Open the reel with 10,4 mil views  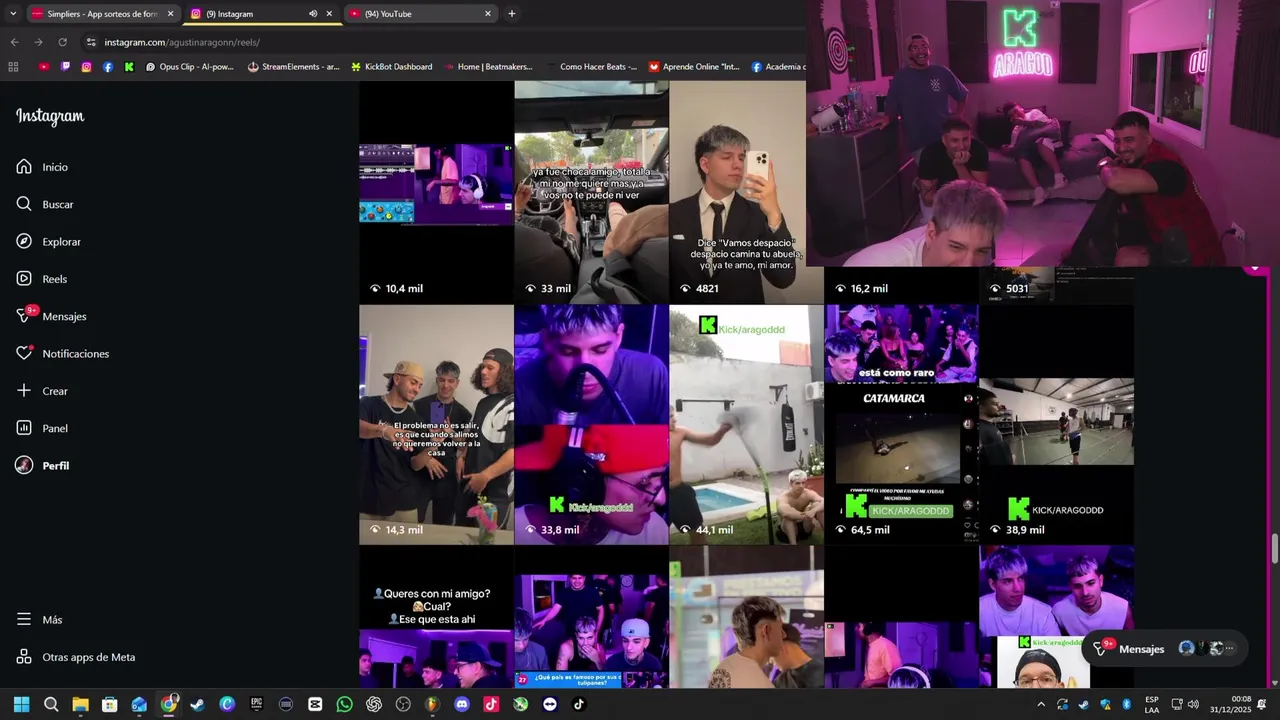click(x=436, y=192)
